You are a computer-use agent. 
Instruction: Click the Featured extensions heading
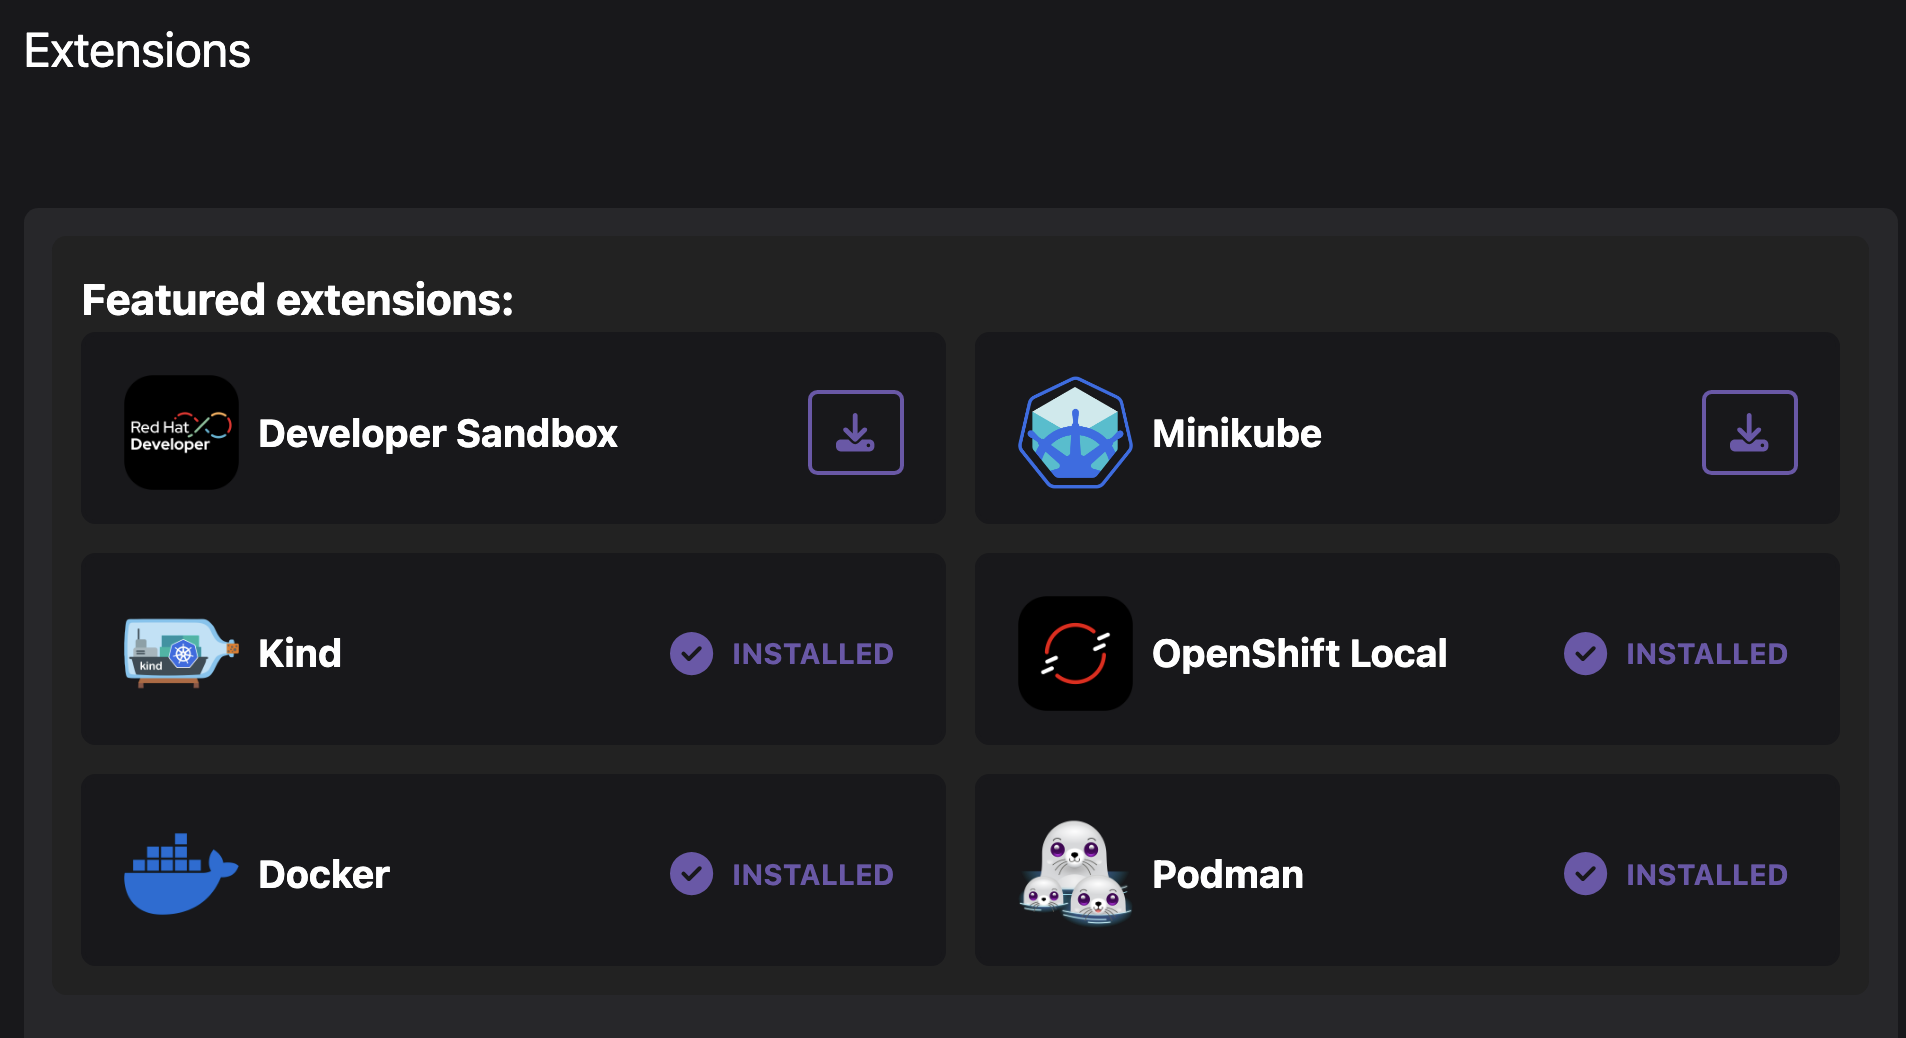[297, 300]
